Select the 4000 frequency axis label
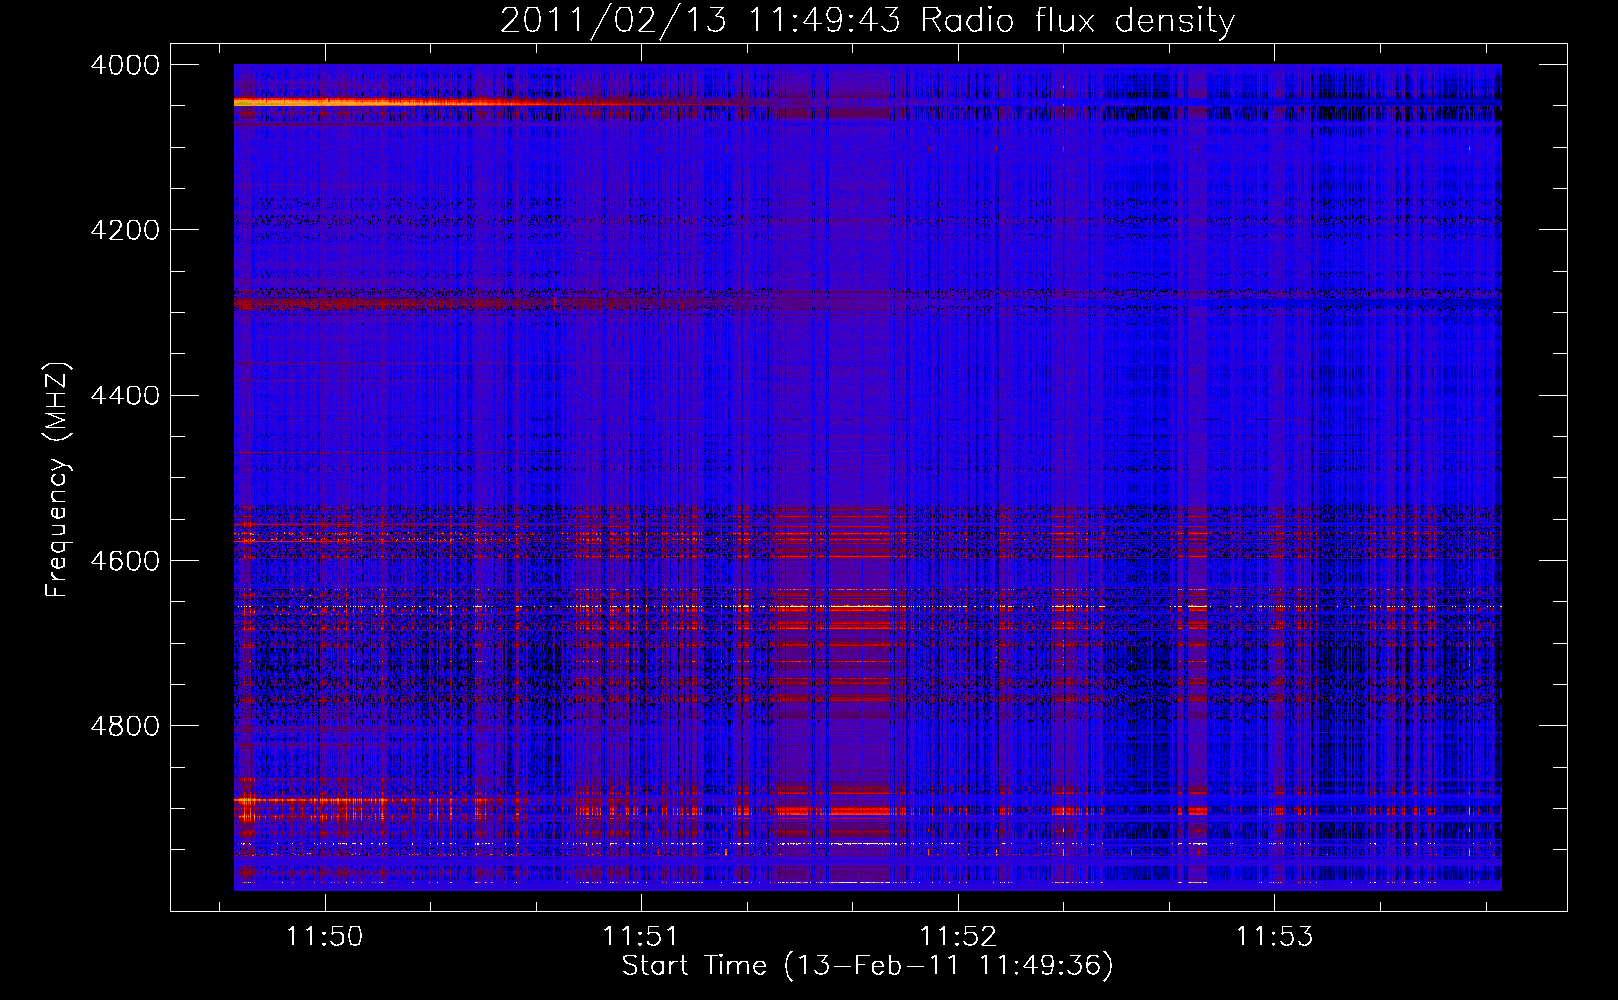The width and height of the screenshot is (1618, 1000). click(x=125, y=65)
